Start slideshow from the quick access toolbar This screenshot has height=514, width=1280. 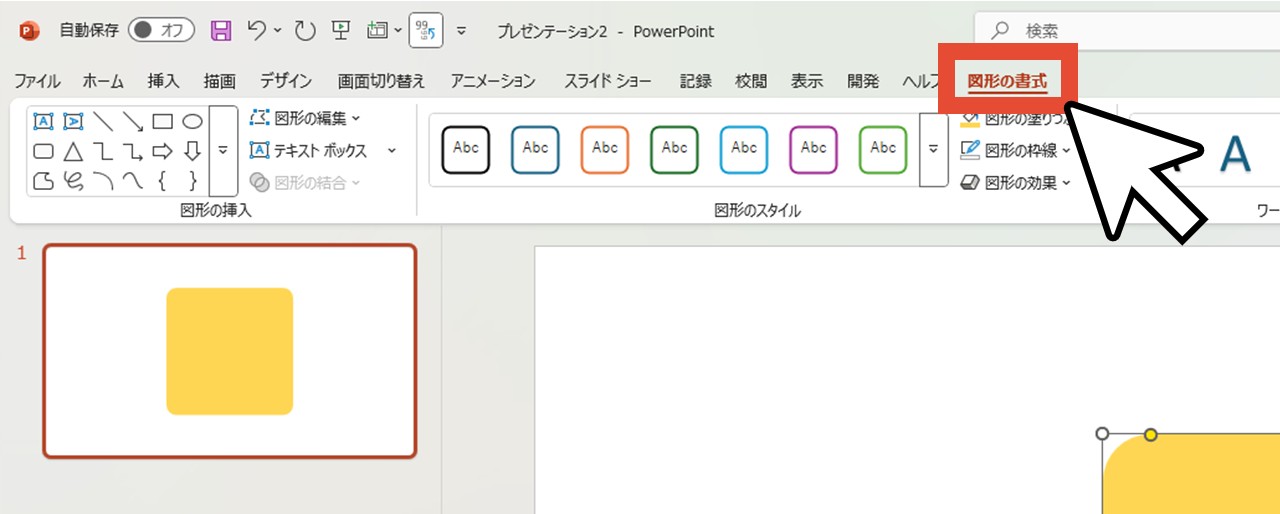[x=341, y=31]
